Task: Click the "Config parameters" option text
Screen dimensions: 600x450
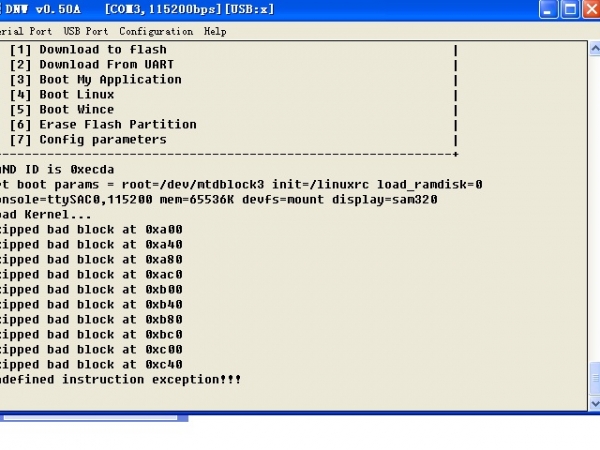Action: tap(102, 139)
